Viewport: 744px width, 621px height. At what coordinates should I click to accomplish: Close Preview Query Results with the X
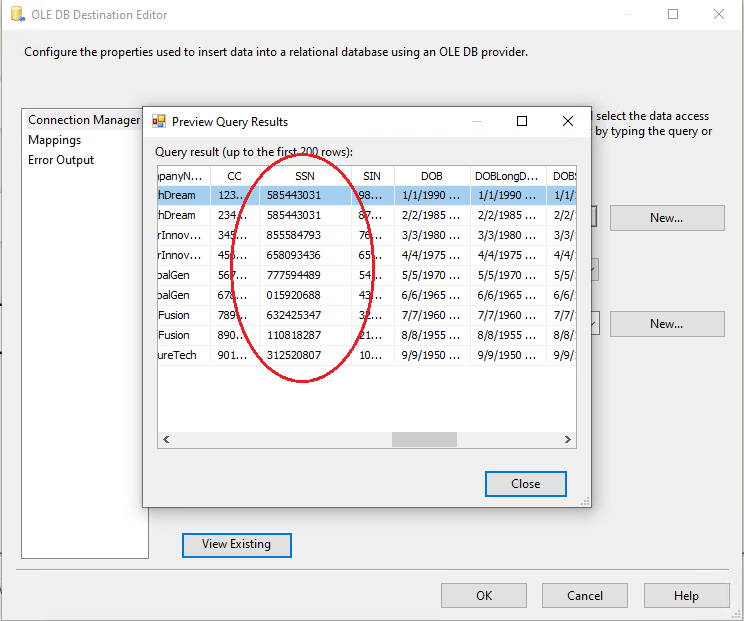coord(568,121)
